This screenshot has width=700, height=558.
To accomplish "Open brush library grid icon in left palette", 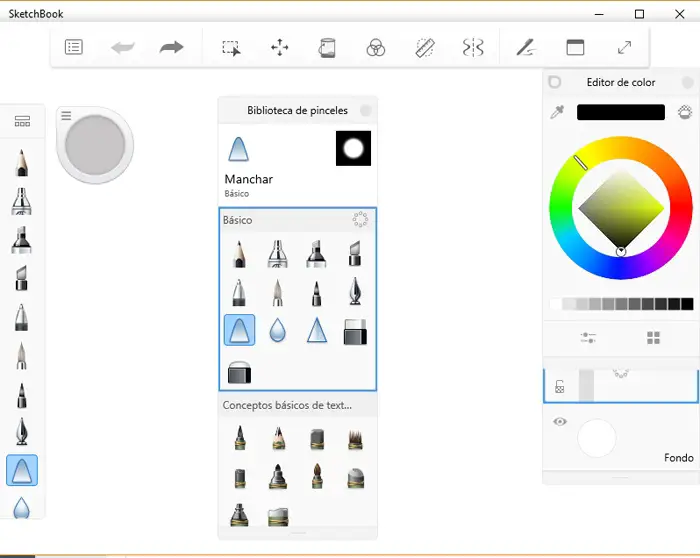I will (x=22, y=121).
